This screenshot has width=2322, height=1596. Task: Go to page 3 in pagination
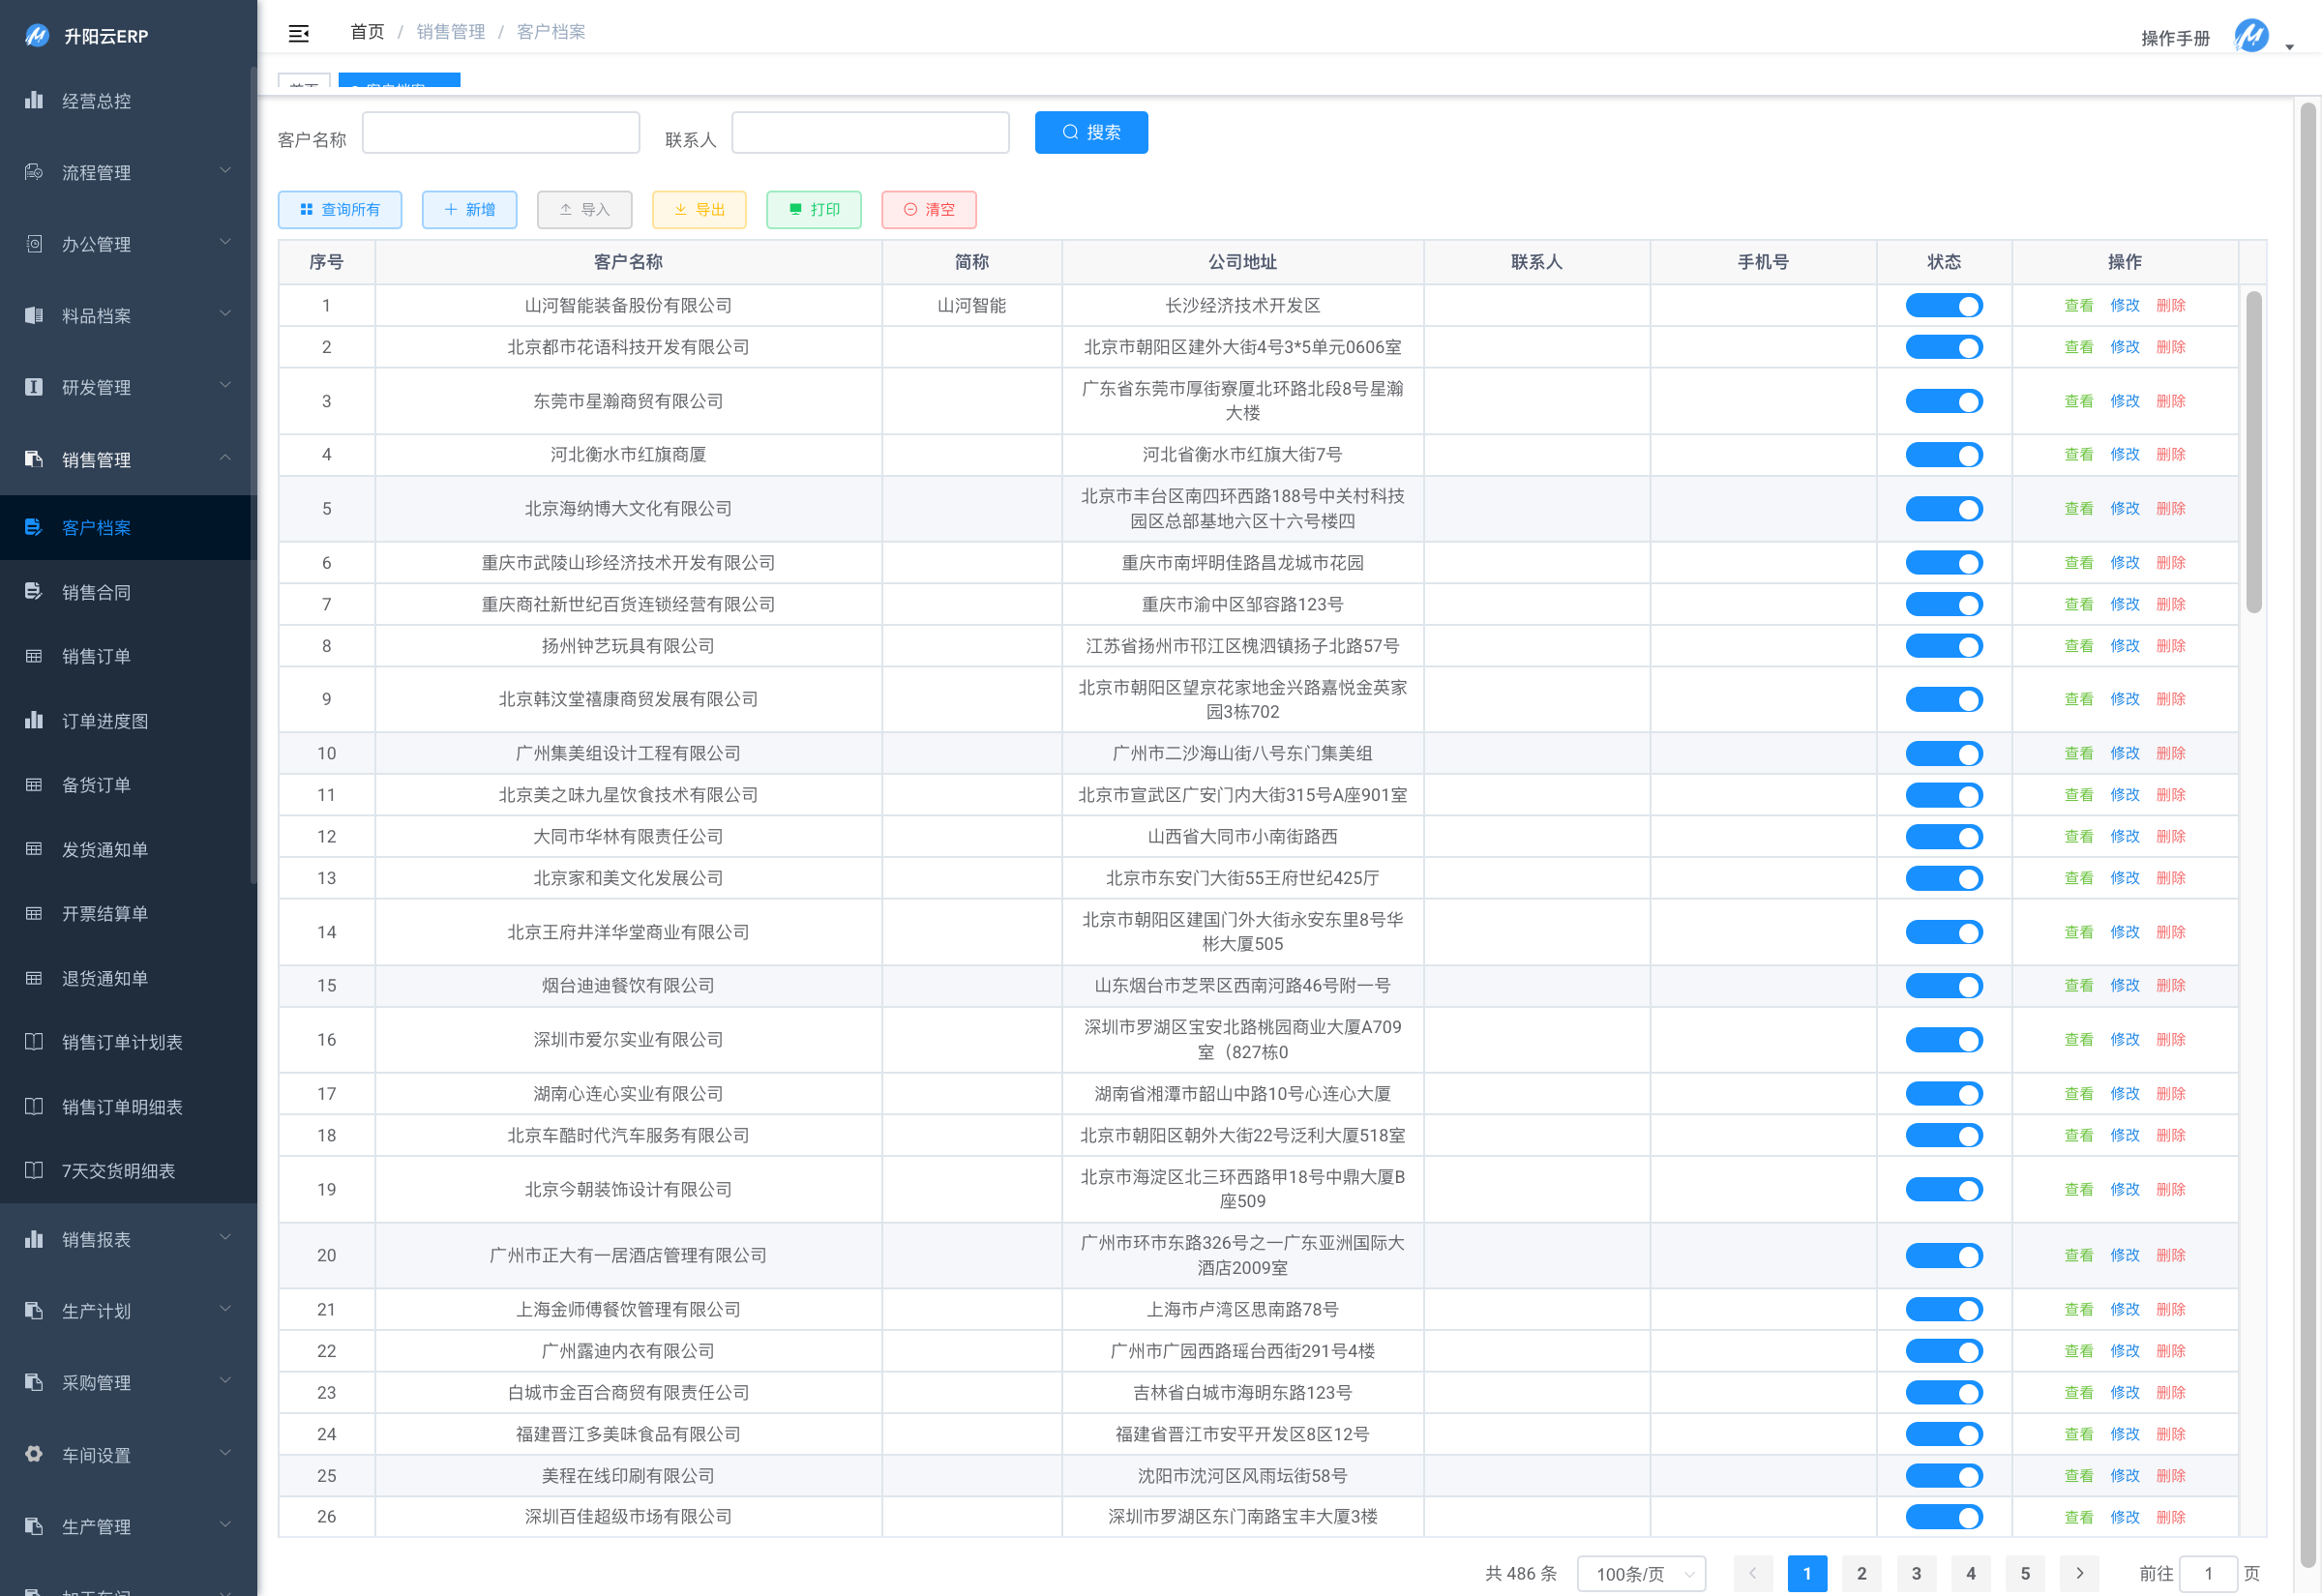1915,1573
